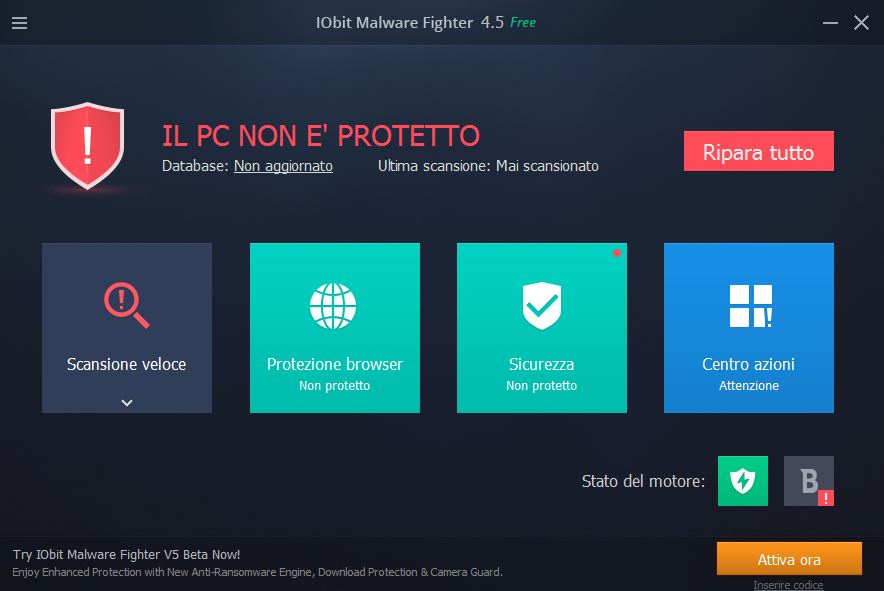This screenshot has width=884, height=591.
Task: Click Attiva ora button
Action: click(789, 559)
